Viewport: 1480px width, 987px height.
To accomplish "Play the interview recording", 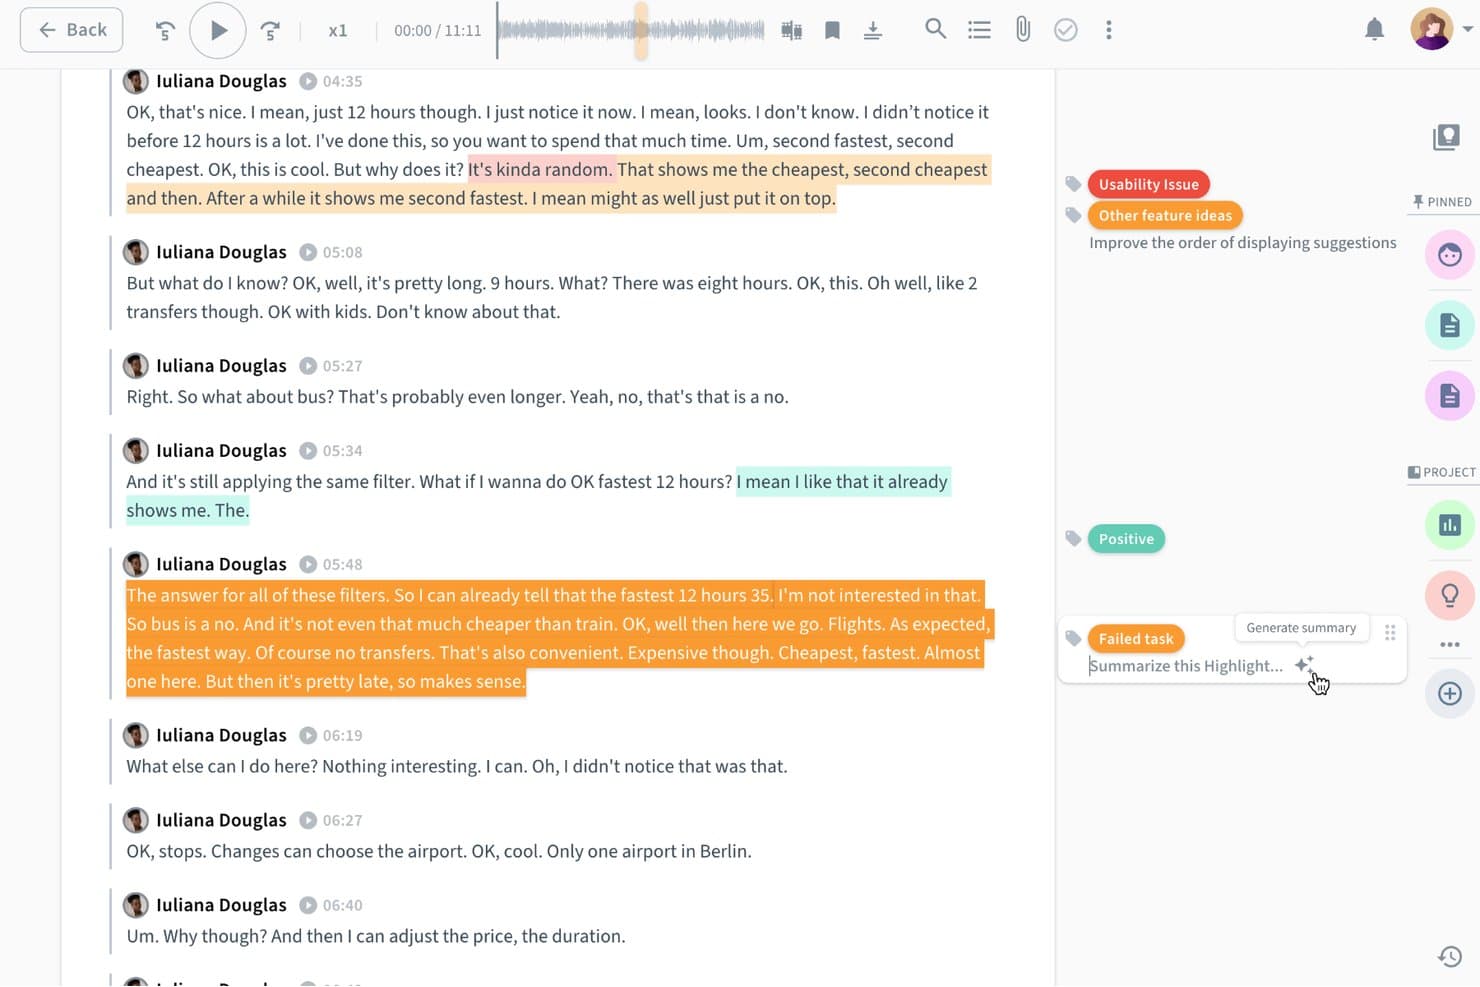I will pyautogui.click(x=217, y=30).
